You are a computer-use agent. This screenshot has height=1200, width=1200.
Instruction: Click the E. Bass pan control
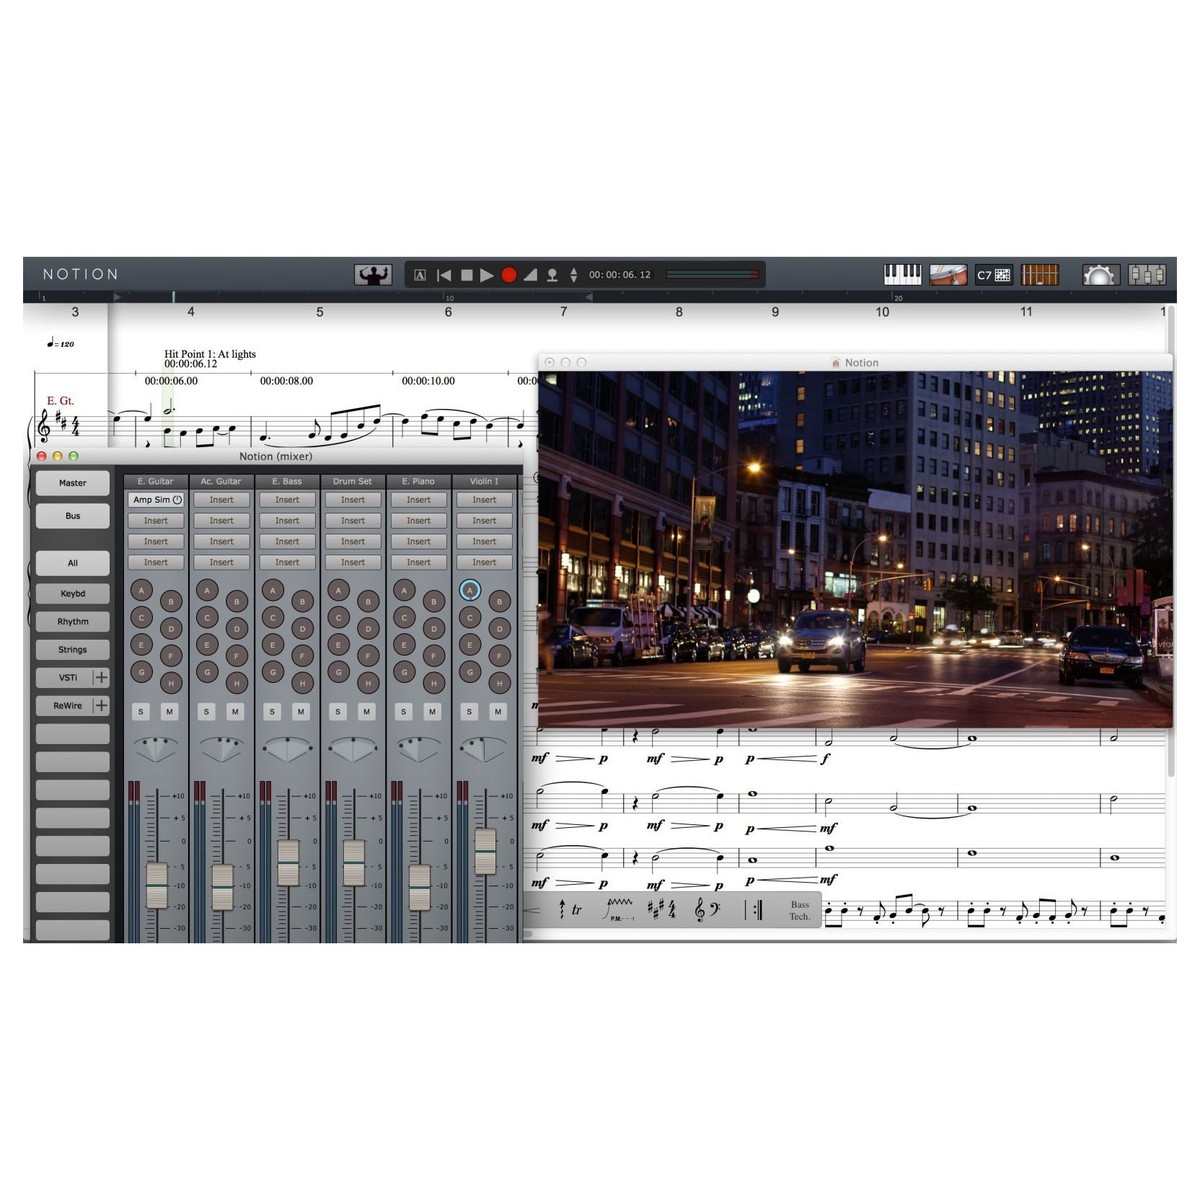(287, 749)
